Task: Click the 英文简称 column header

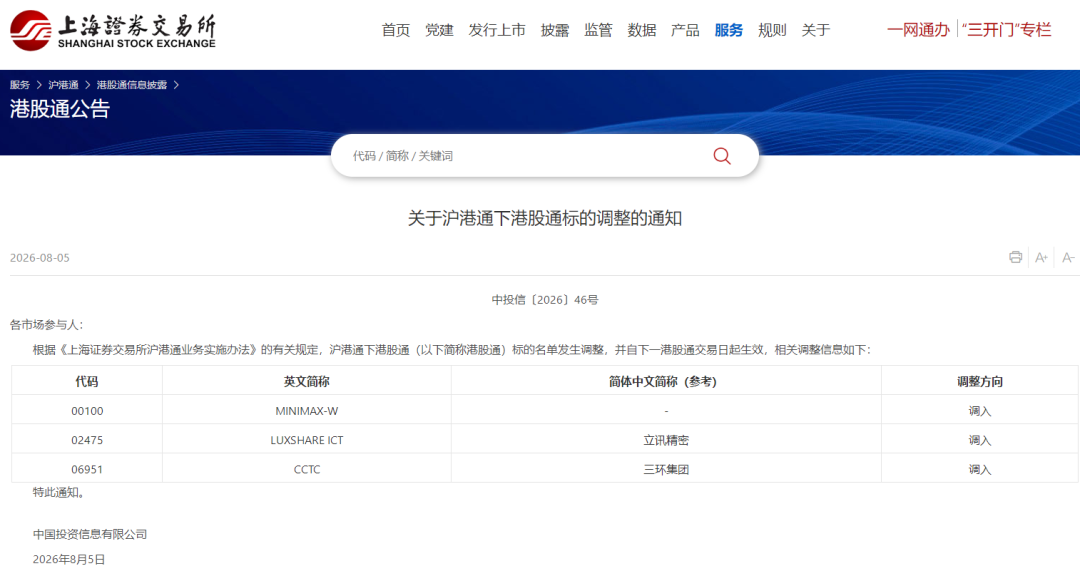Action: coord(307,382)
